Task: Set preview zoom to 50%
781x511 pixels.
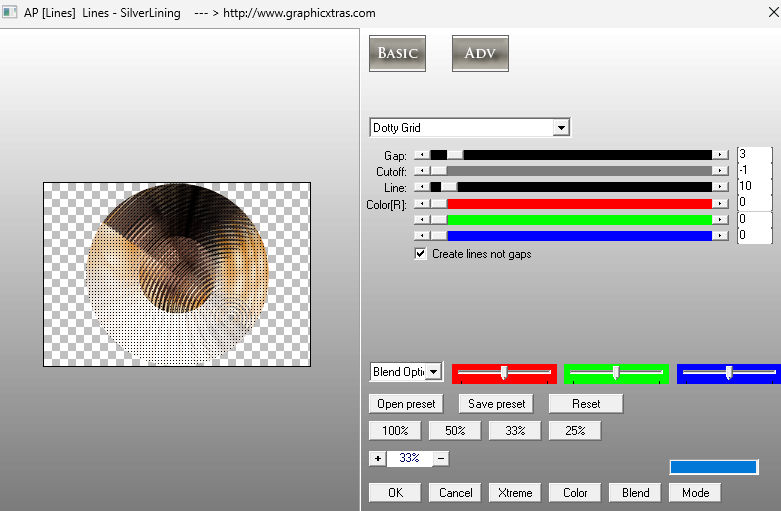Action: (x=455, y=431)
